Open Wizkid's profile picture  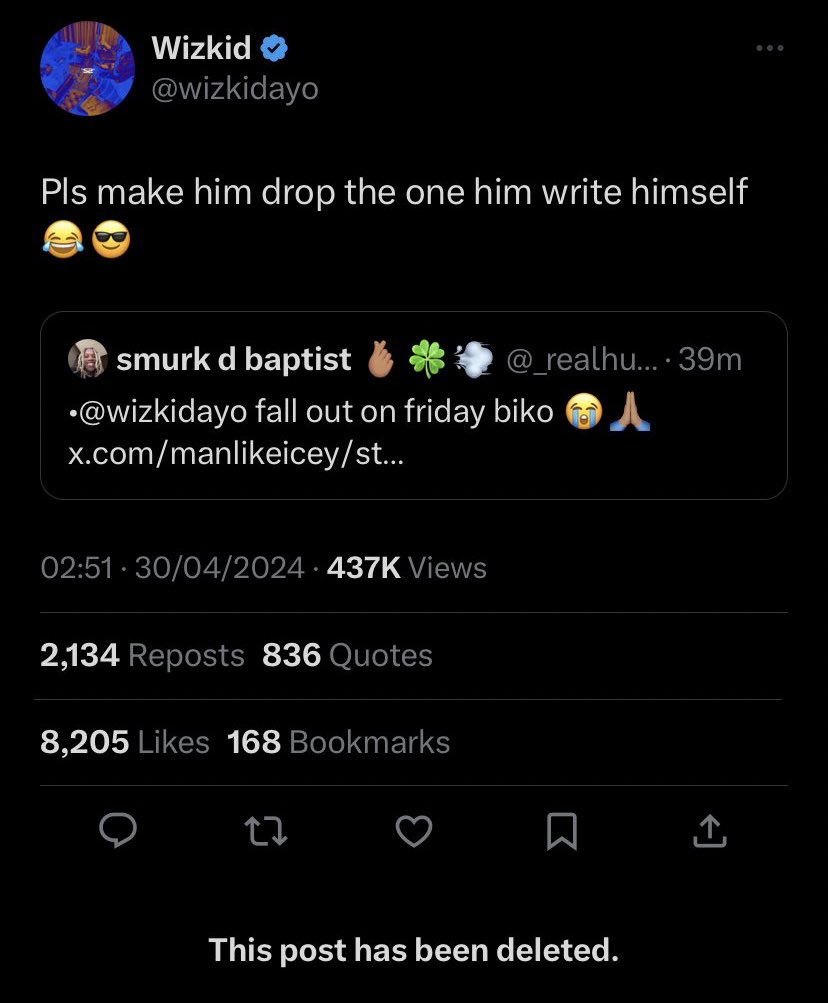(x=87, y=67)
